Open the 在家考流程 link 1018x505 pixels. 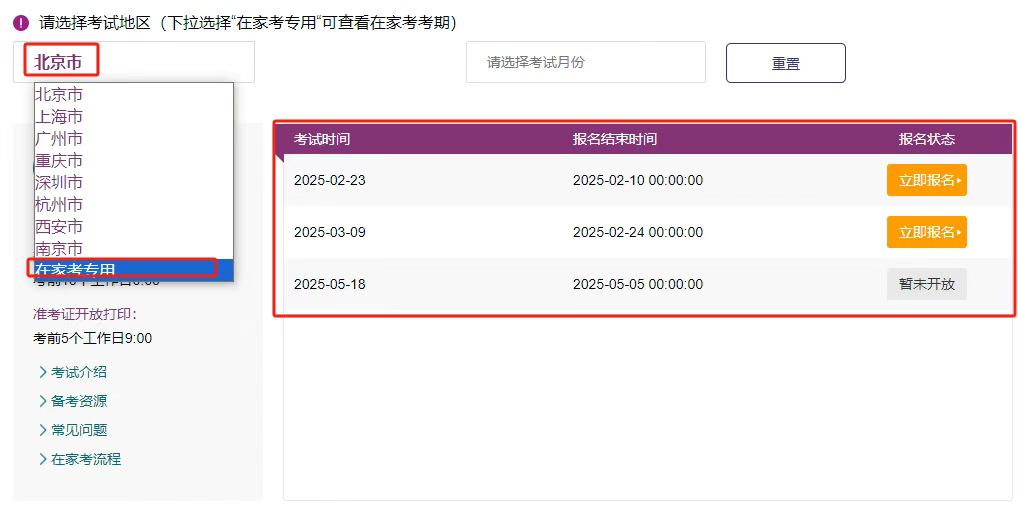[x=85, y=459]
